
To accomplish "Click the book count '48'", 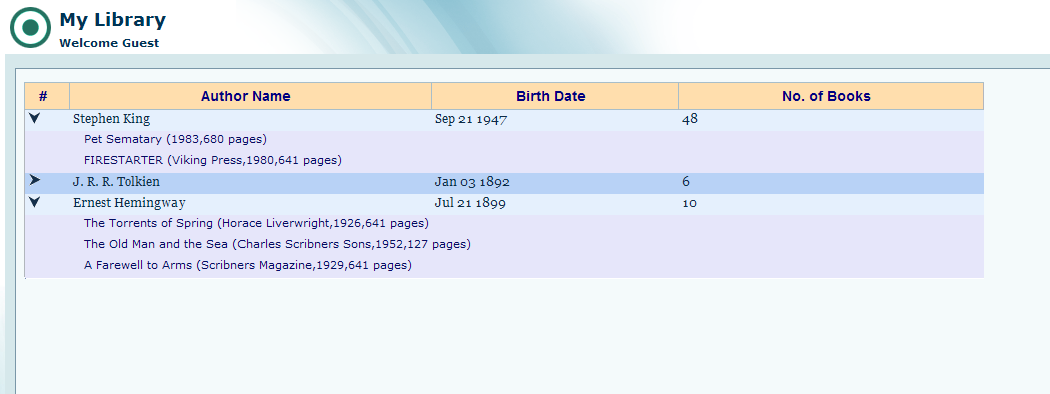I will pyautogui.click(x=690, y=119).
